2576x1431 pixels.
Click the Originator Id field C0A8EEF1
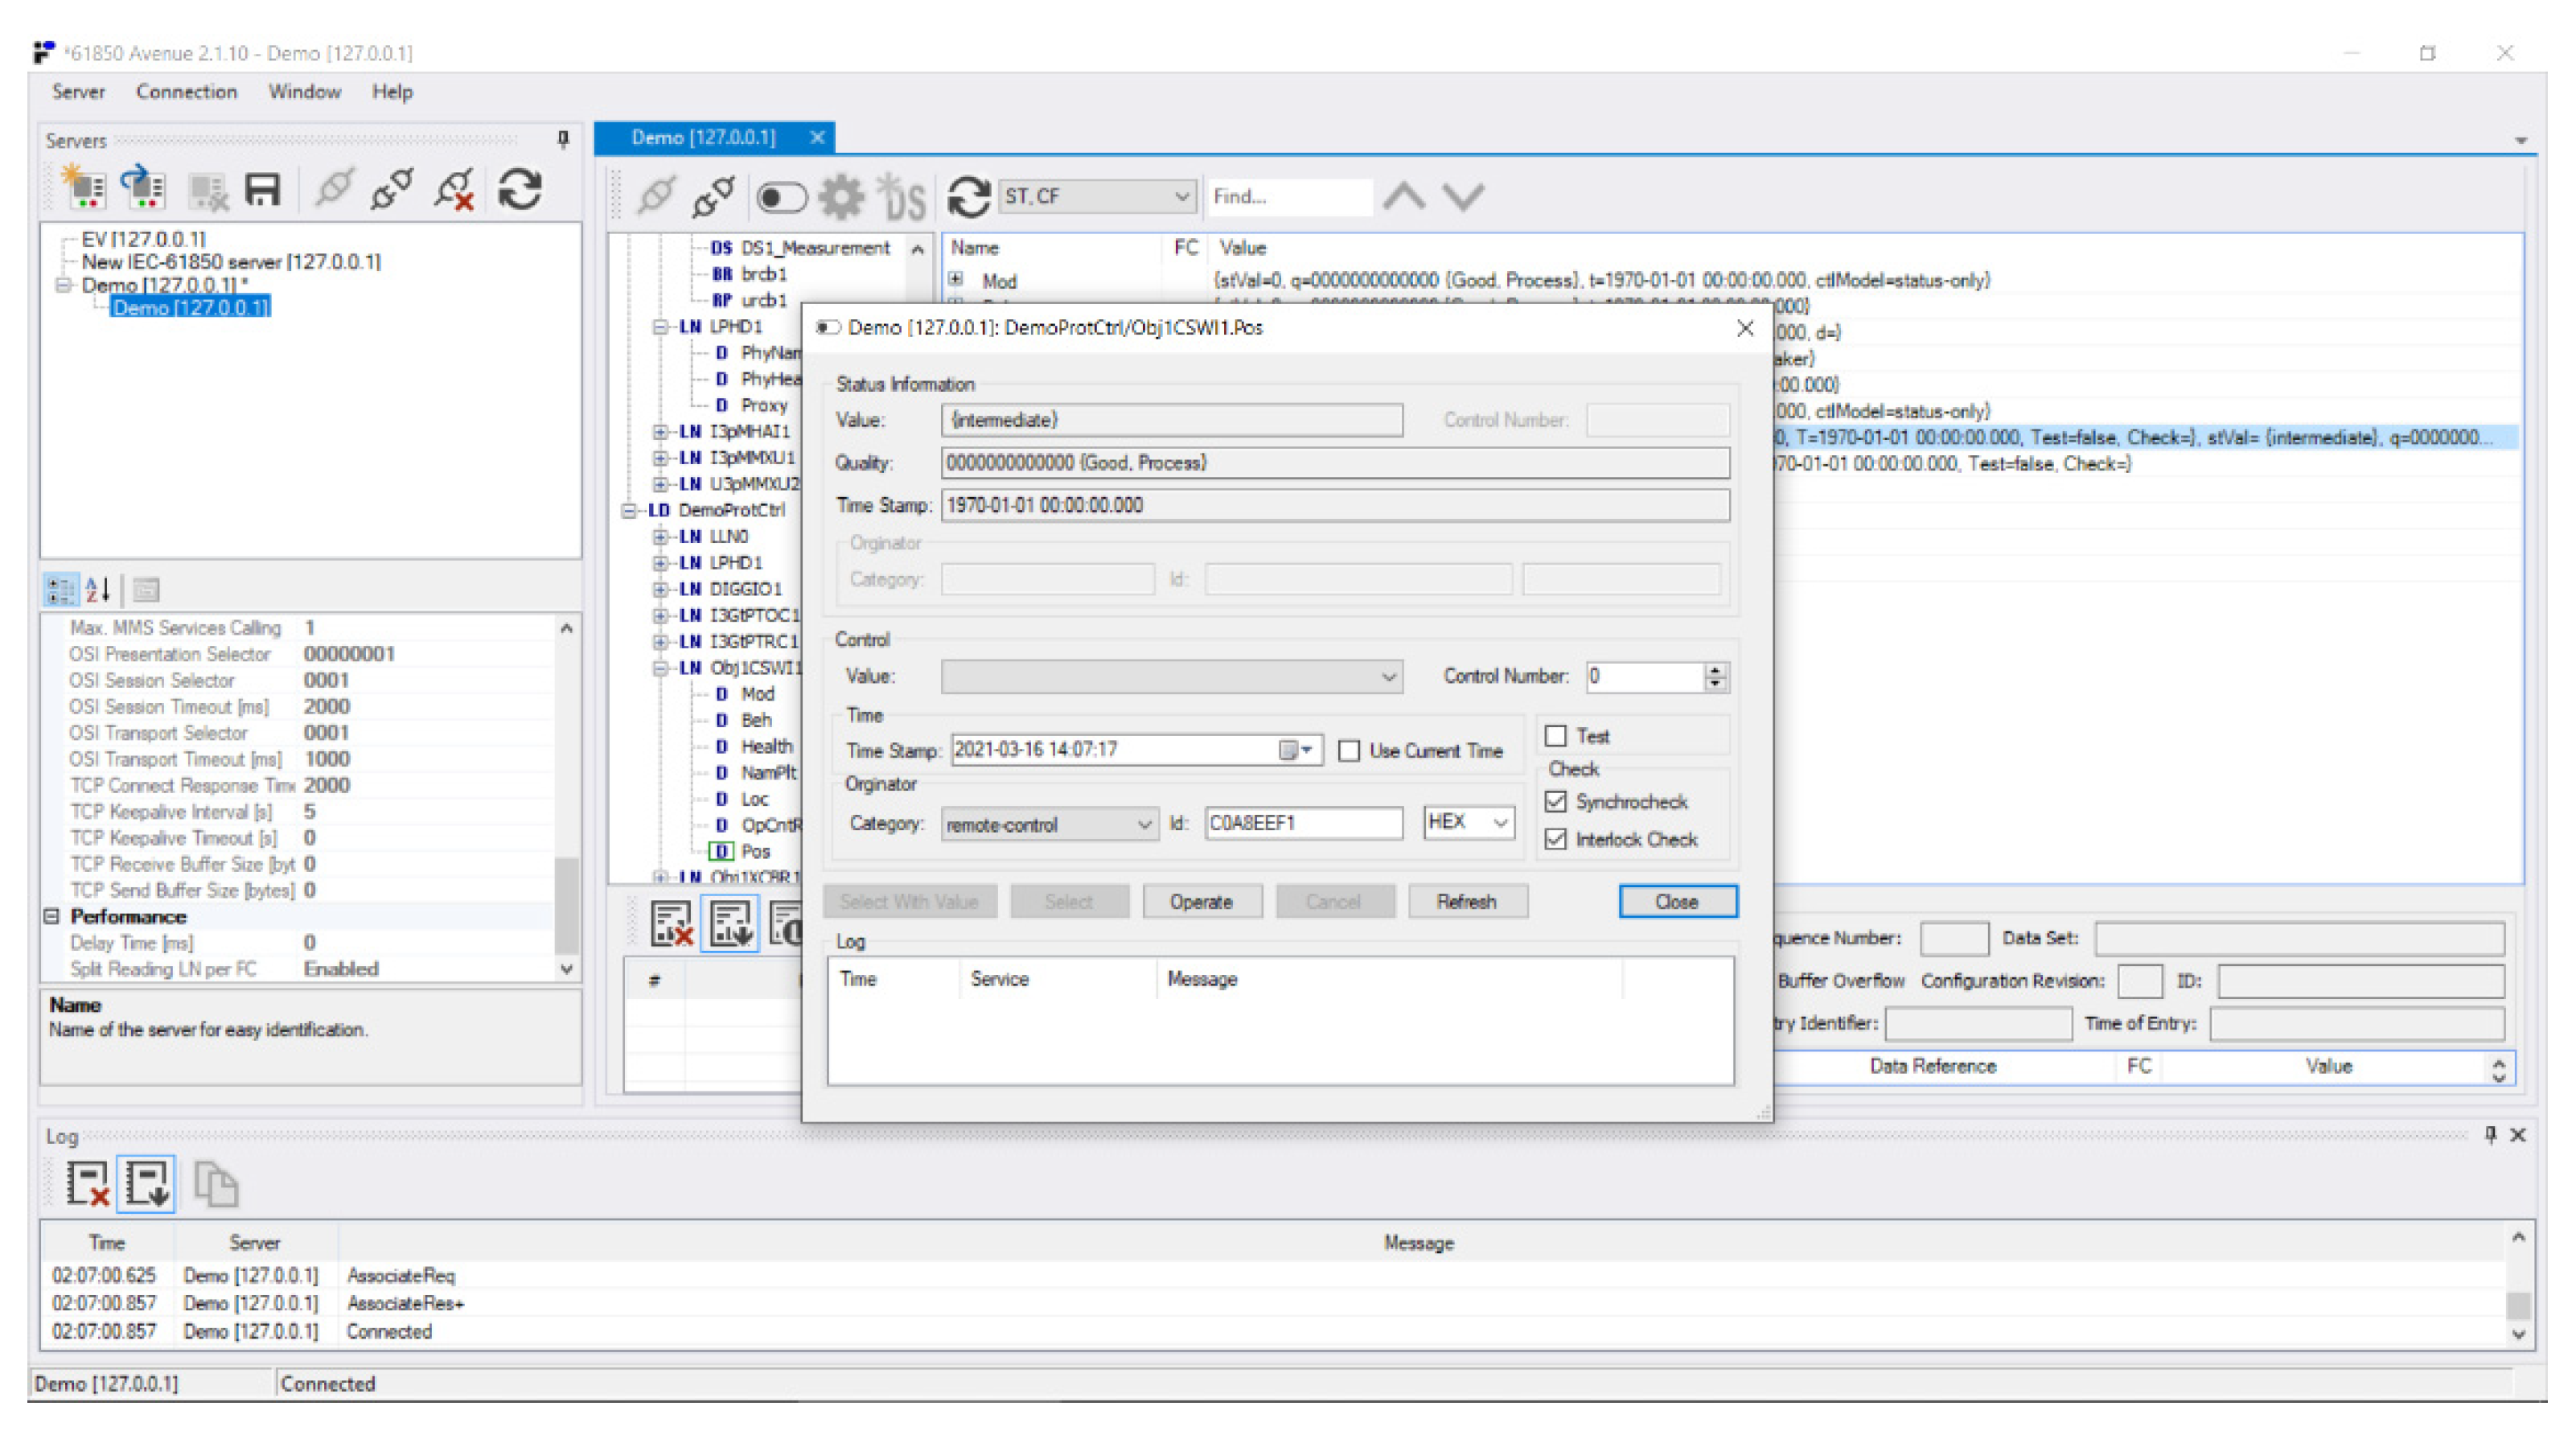tap(1303, 822)
